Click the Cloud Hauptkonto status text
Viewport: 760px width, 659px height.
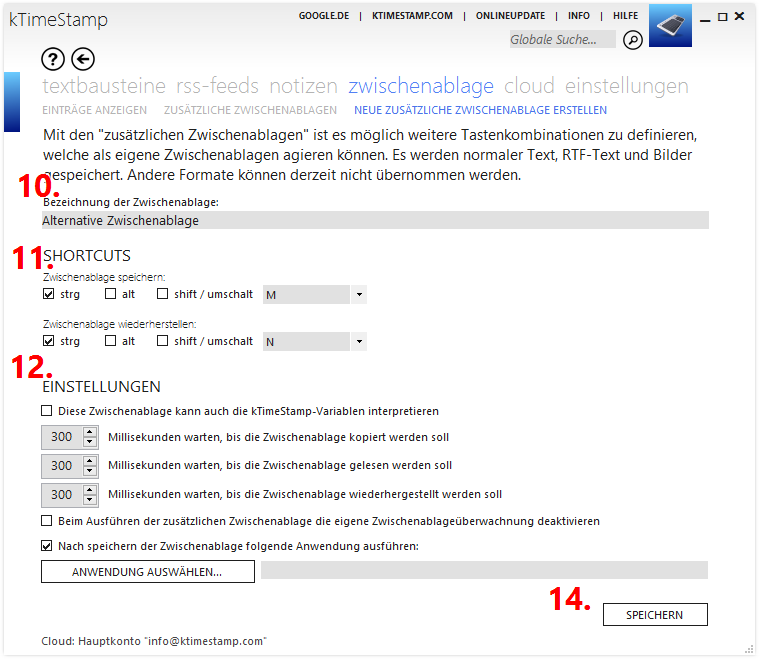(154, 641)
